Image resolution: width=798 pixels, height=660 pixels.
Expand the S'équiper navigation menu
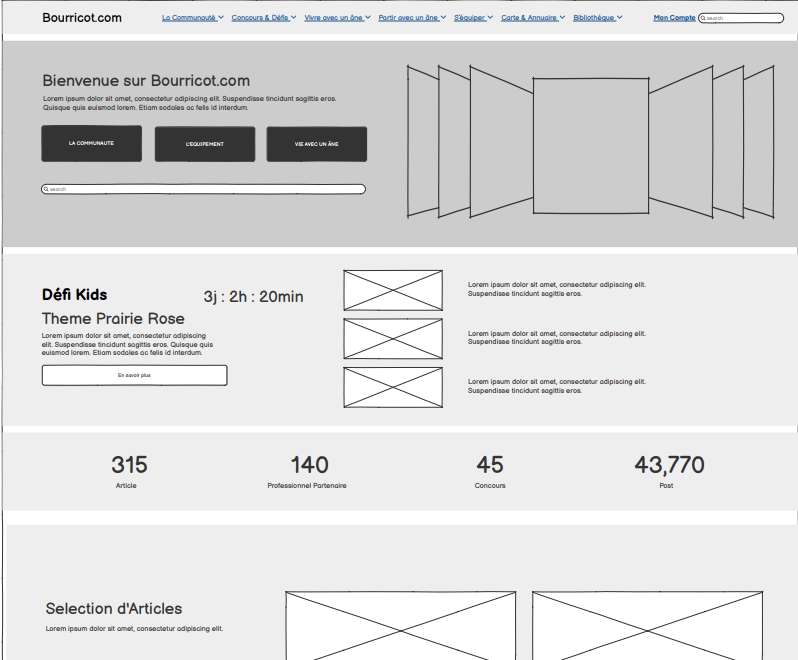tap(472, 18)
